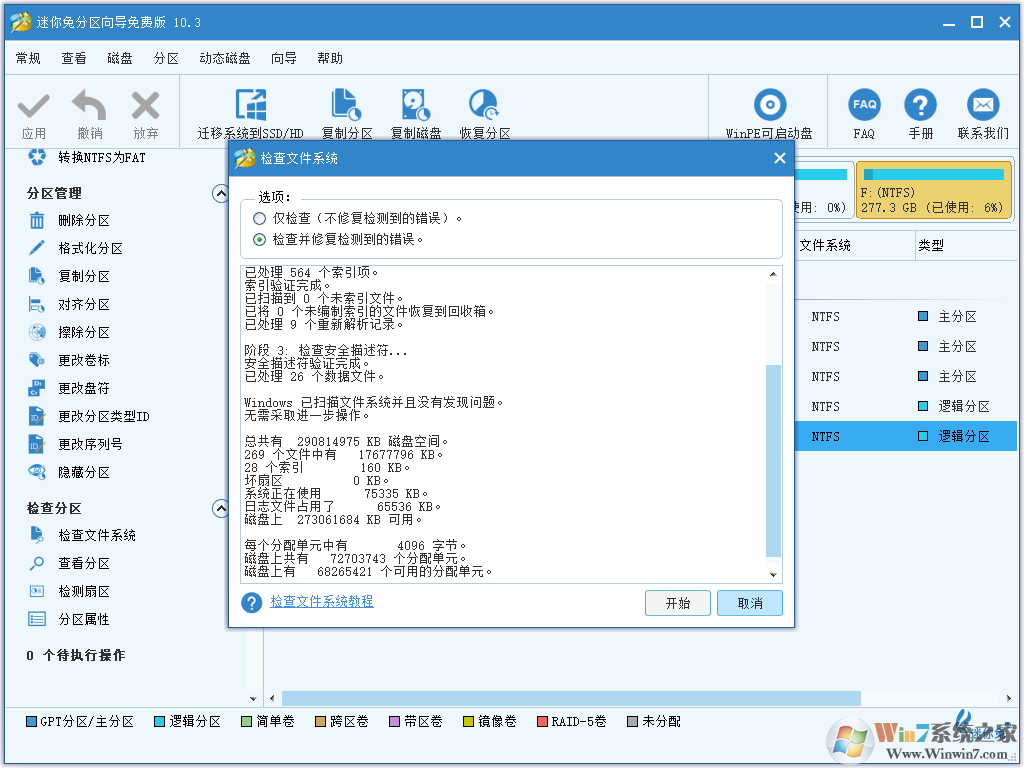This screenshot has width=1024, height=768.
Task: Click the 迁移系统到SSD/HD toolbar icon
Action: [250, 105]
